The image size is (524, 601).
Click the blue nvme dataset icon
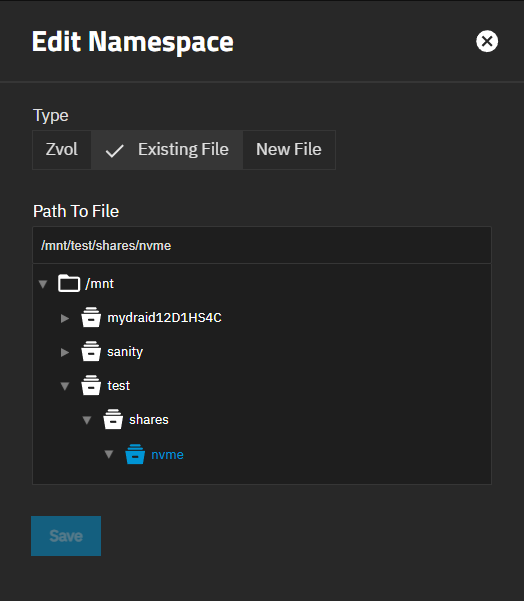(x=135, y=454)
